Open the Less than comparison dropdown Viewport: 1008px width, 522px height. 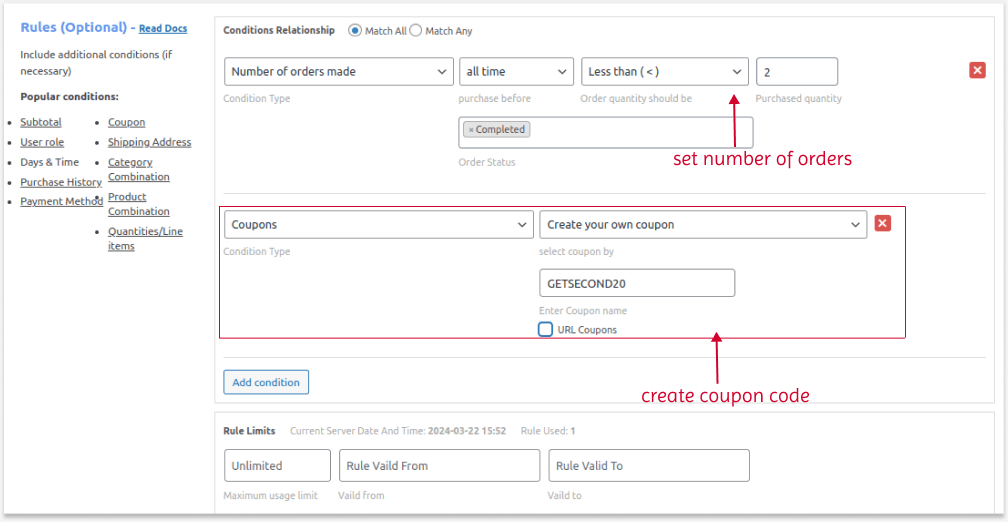[x=664, y=72]
